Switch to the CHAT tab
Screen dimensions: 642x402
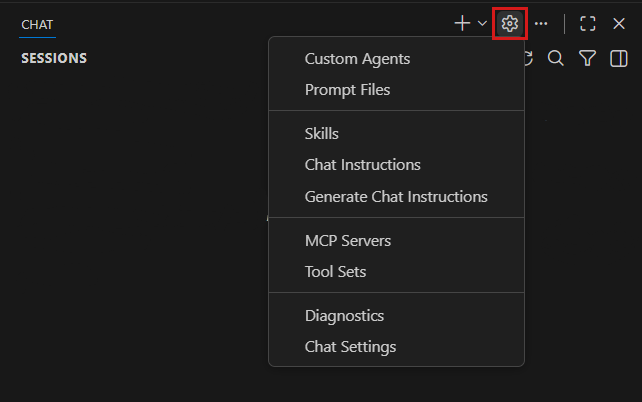37,23
